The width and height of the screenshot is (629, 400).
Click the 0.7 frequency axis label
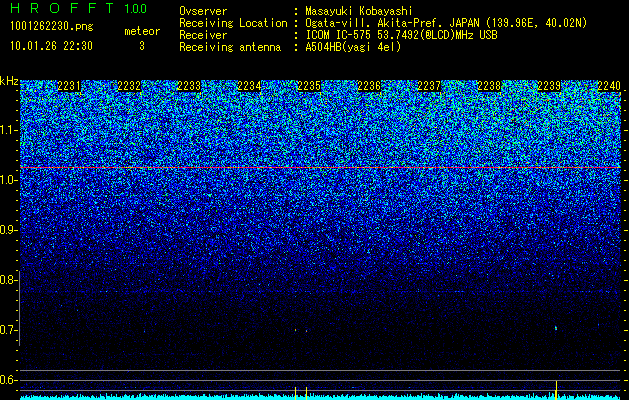[x=9, y=330]
